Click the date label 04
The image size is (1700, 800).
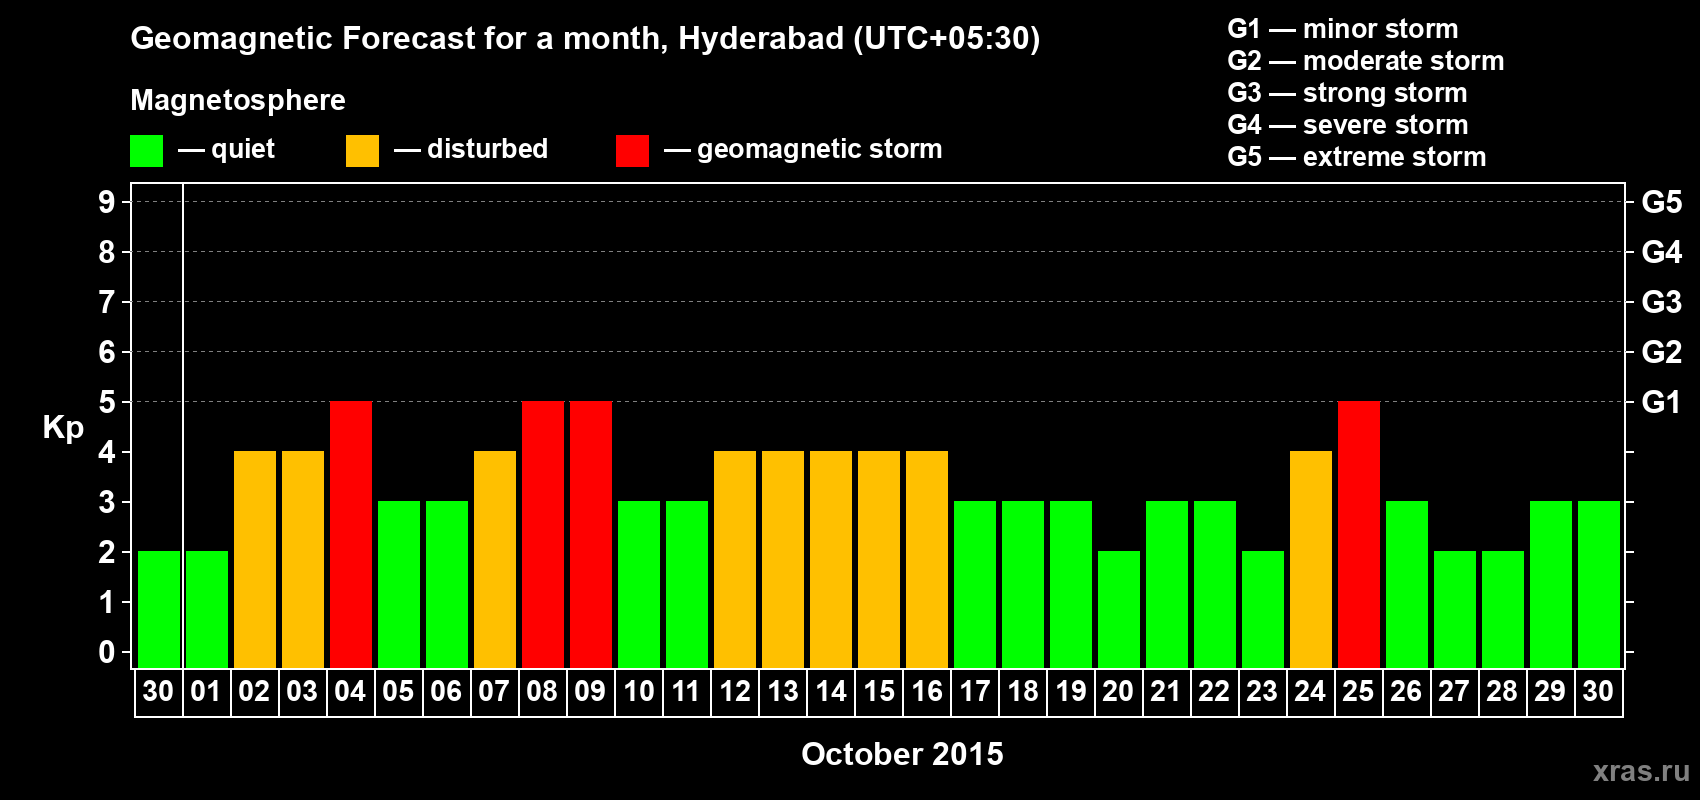coord(350,692)
